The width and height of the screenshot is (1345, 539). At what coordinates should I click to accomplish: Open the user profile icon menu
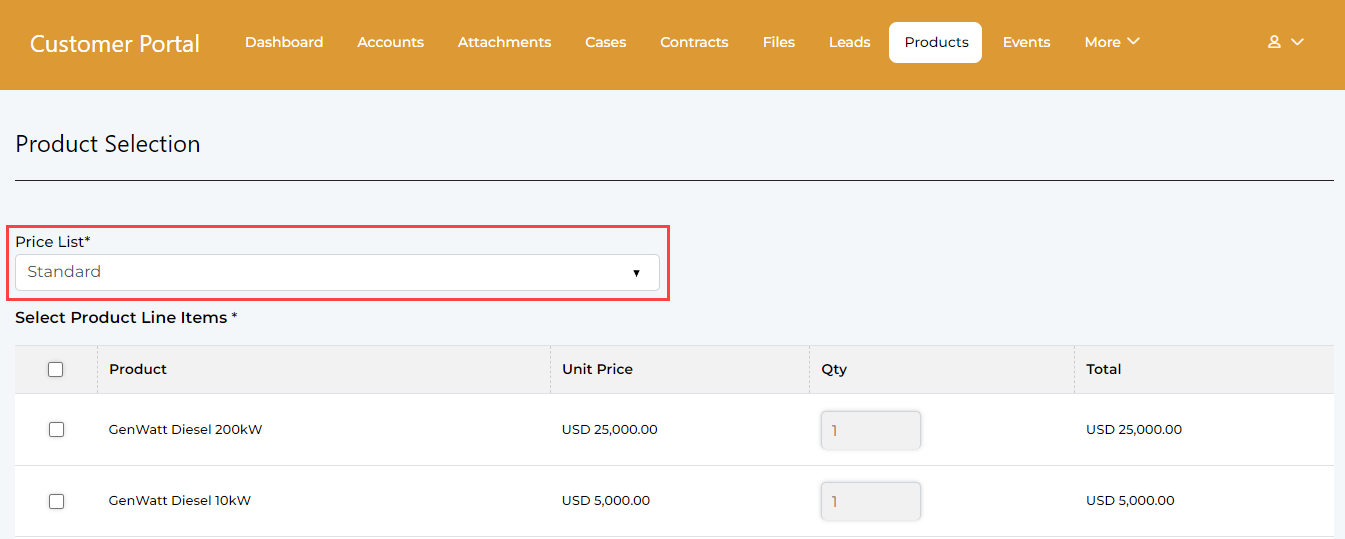pyautogui.click(x=1285, y=42)
